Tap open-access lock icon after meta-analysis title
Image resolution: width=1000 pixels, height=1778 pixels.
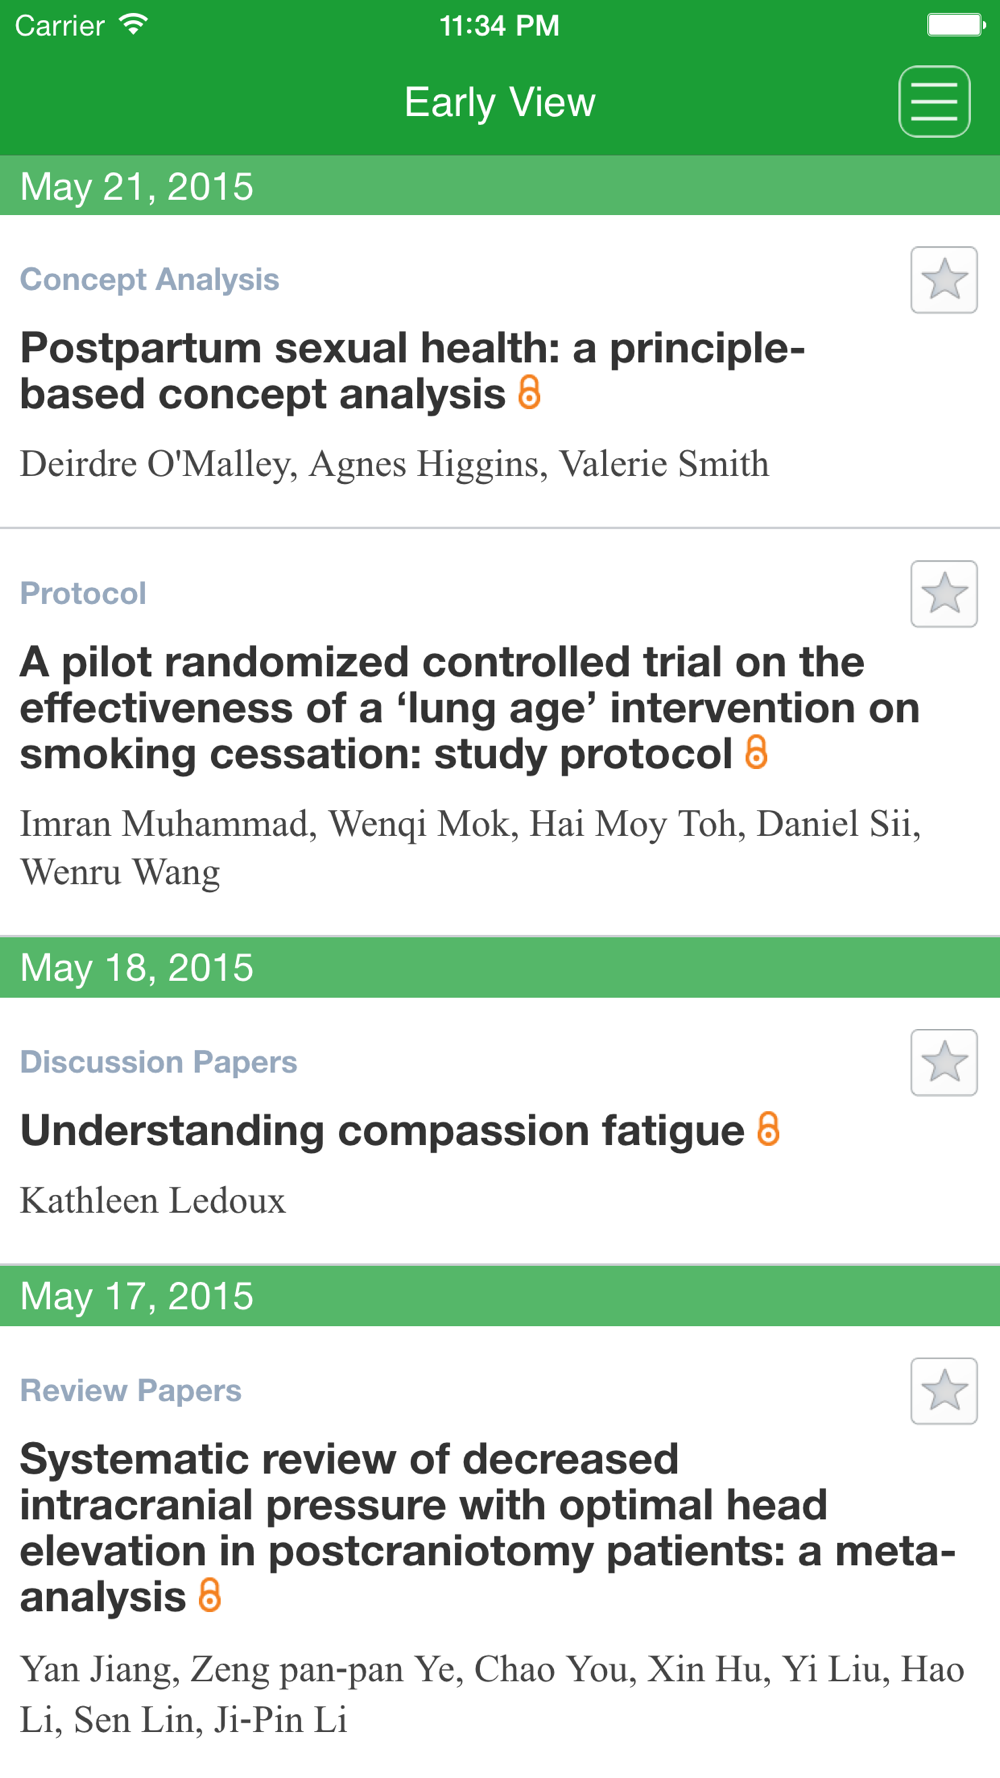[x=209, y=1595]
